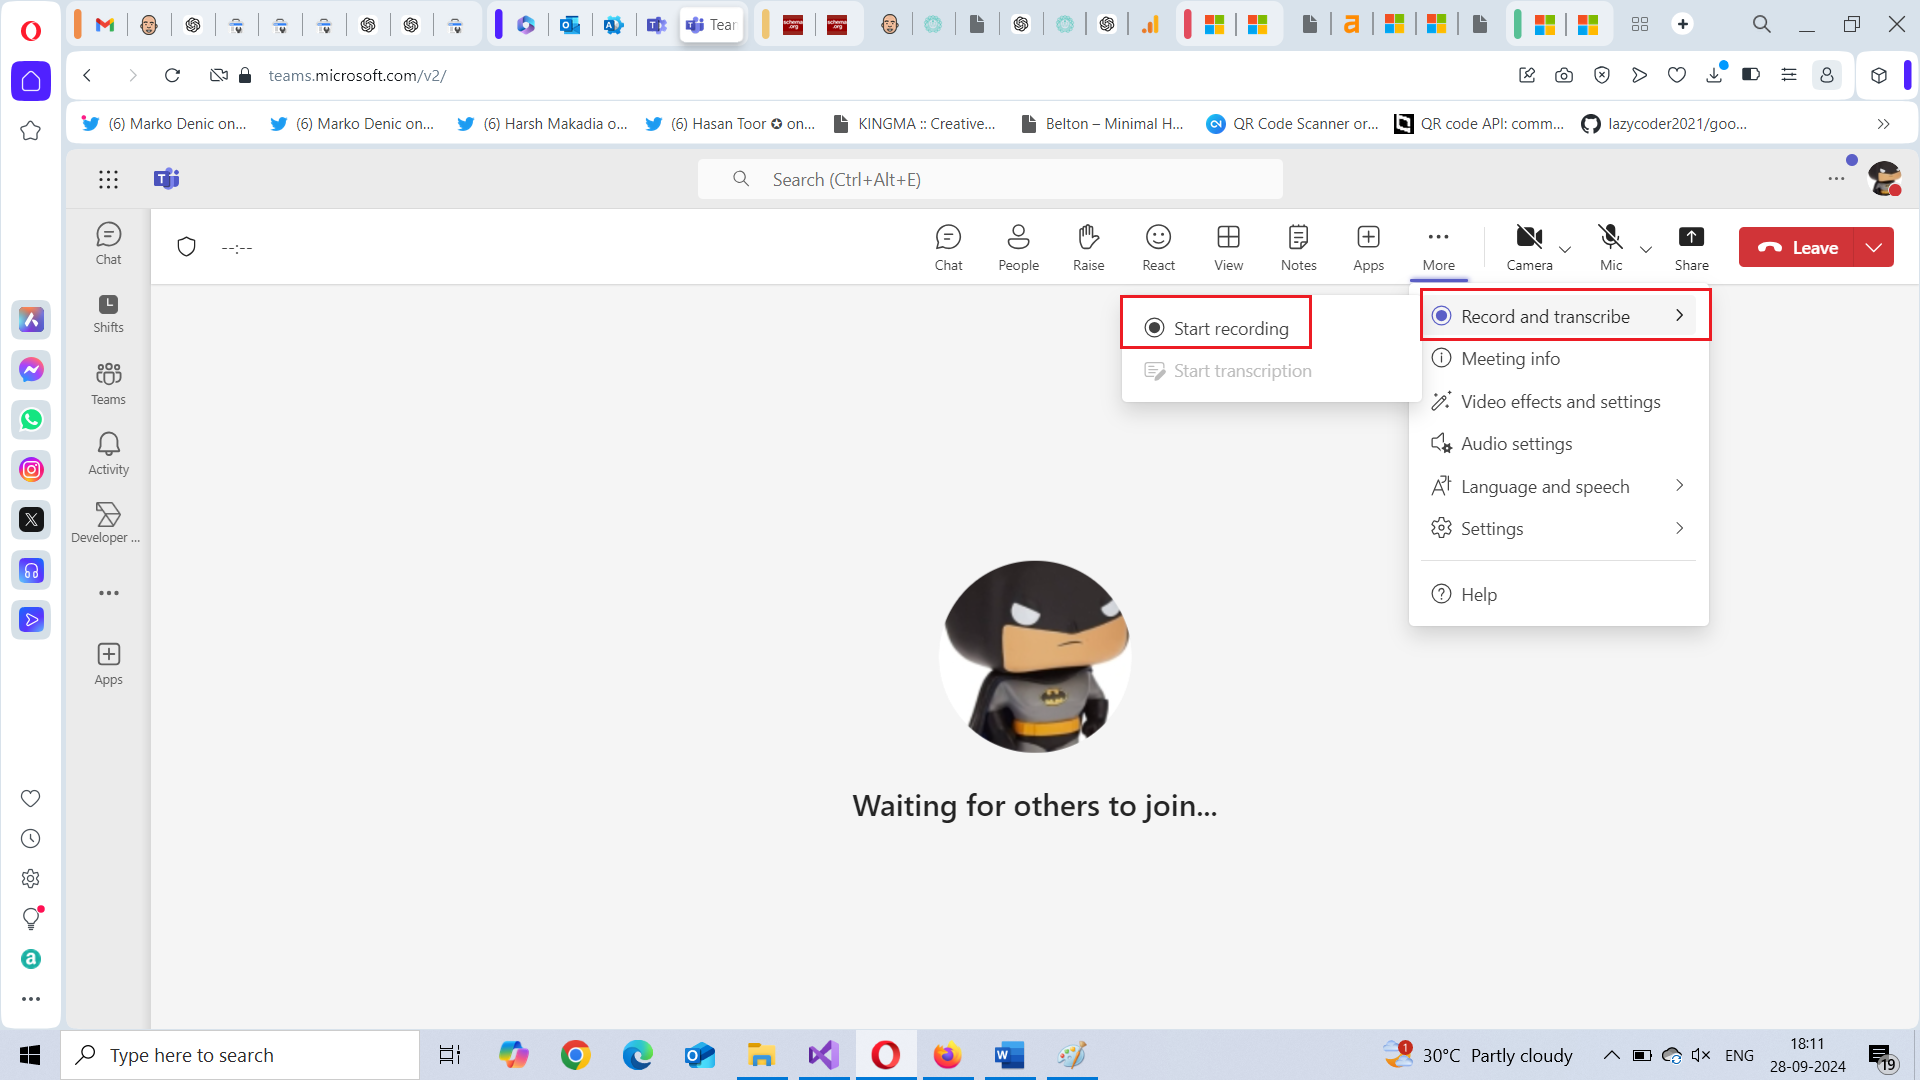Open the Activity feed
1920x1080 pixels.
coord(108,454)
